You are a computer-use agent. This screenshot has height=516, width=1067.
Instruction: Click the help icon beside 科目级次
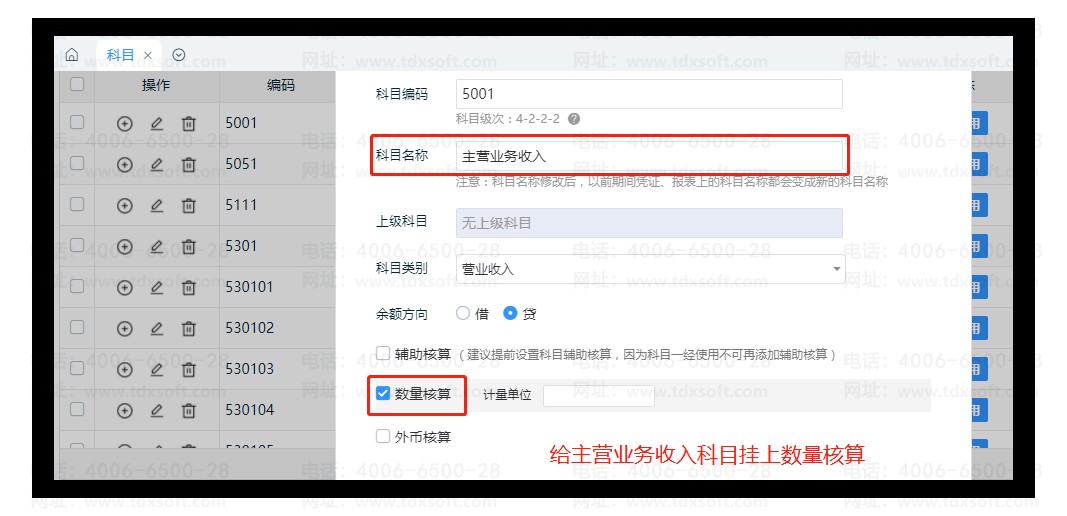click(574, 119)
